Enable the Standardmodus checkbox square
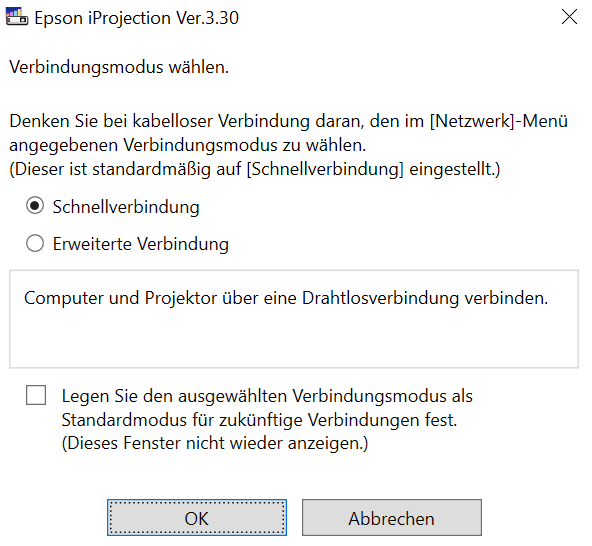 36,395
